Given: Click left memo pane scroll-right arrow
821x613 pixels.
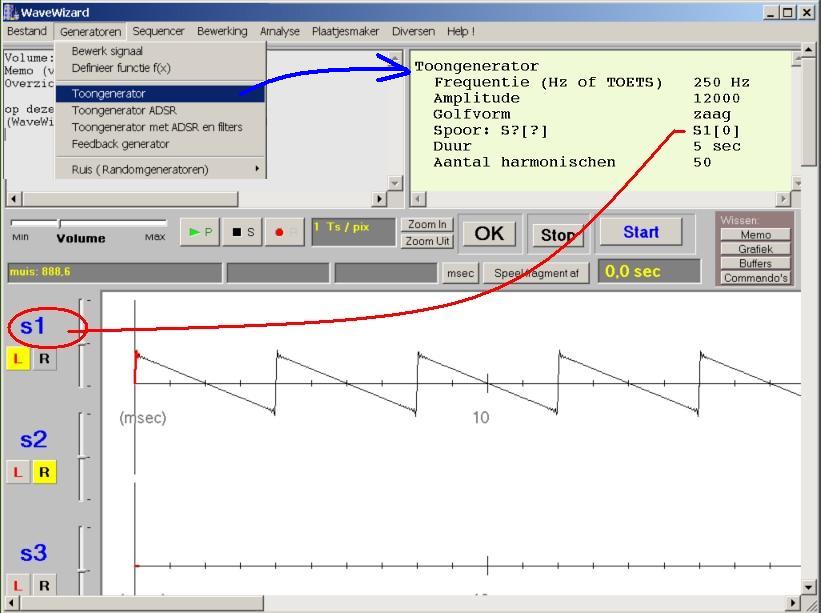Looking at the screenshot, I should [x=380, y=199].
